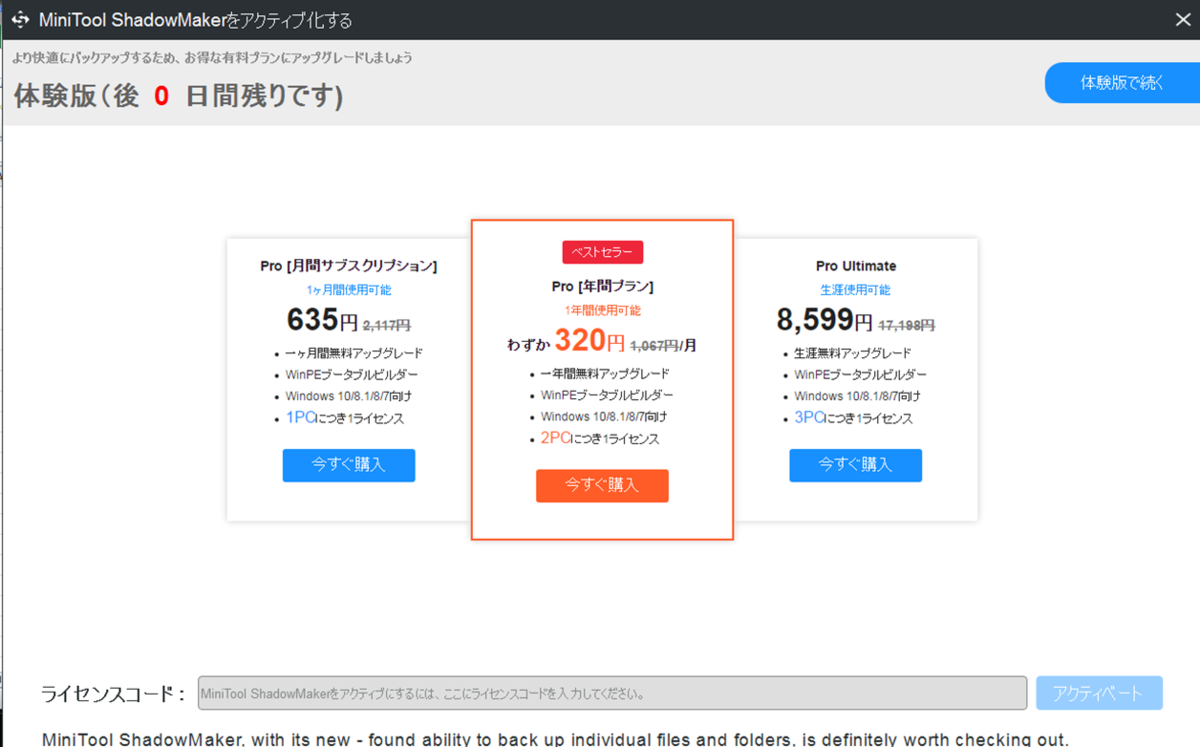Viewport: 1200px width, 747px height.
Task: Click 3PCにつき1ライセンス feature line
Action: [x=852, y=418]
